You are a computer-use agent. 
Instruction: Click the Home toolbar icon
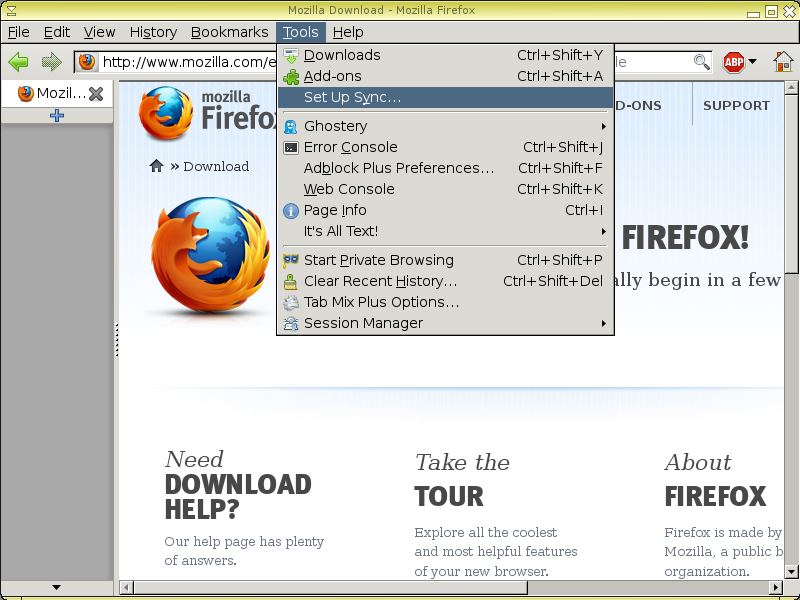(783, 62)
